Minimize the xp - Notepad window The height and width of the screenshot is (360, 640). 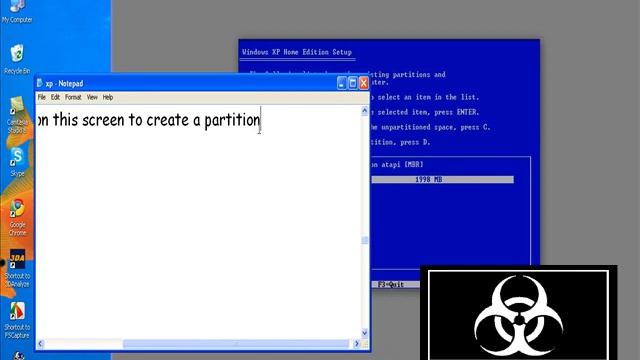(342, 83)
